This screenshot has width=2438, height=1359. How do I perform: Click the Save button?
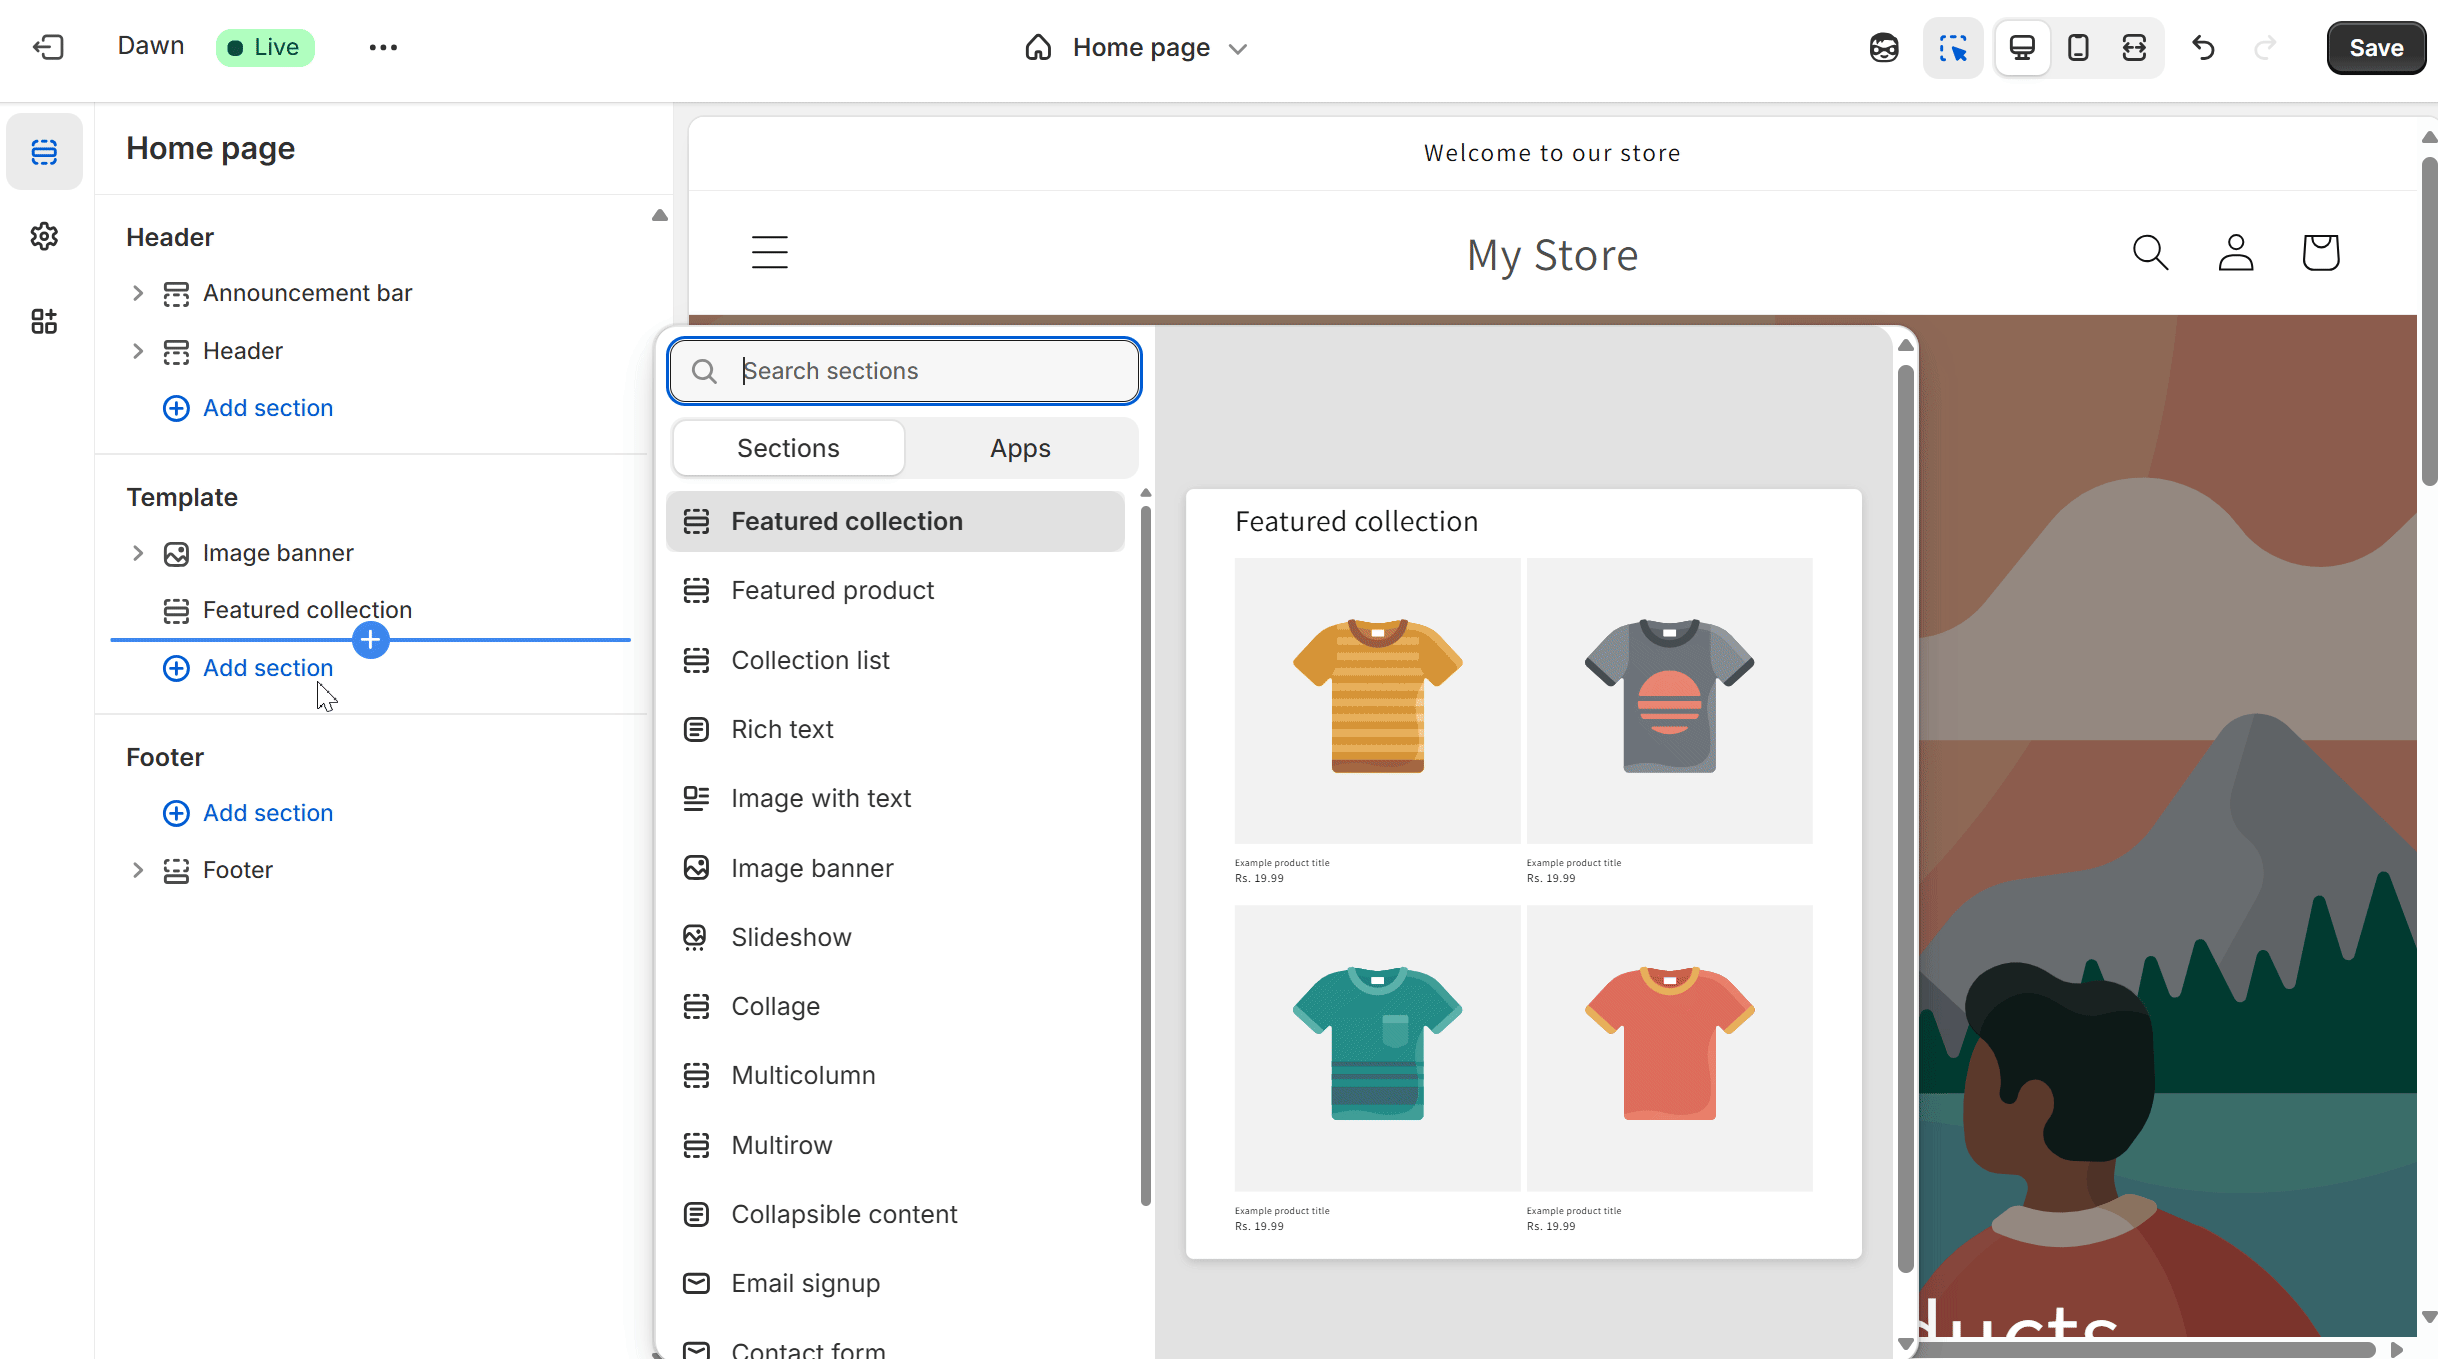(2375, 47)
